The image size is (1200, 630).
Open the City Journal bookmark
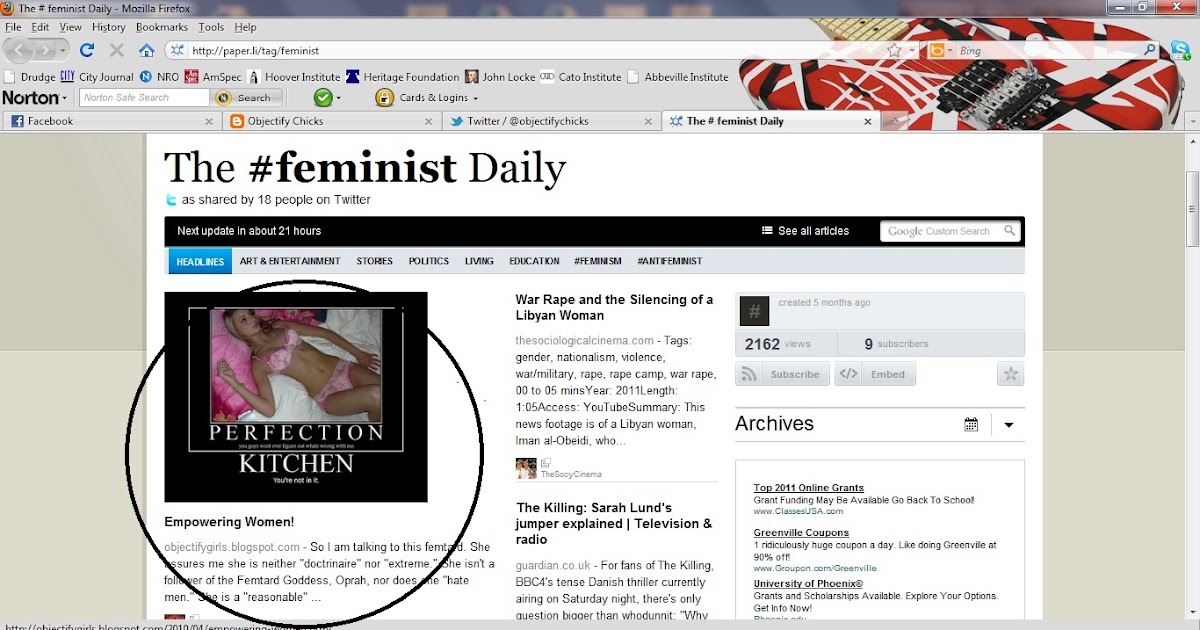tap(97, 77)
